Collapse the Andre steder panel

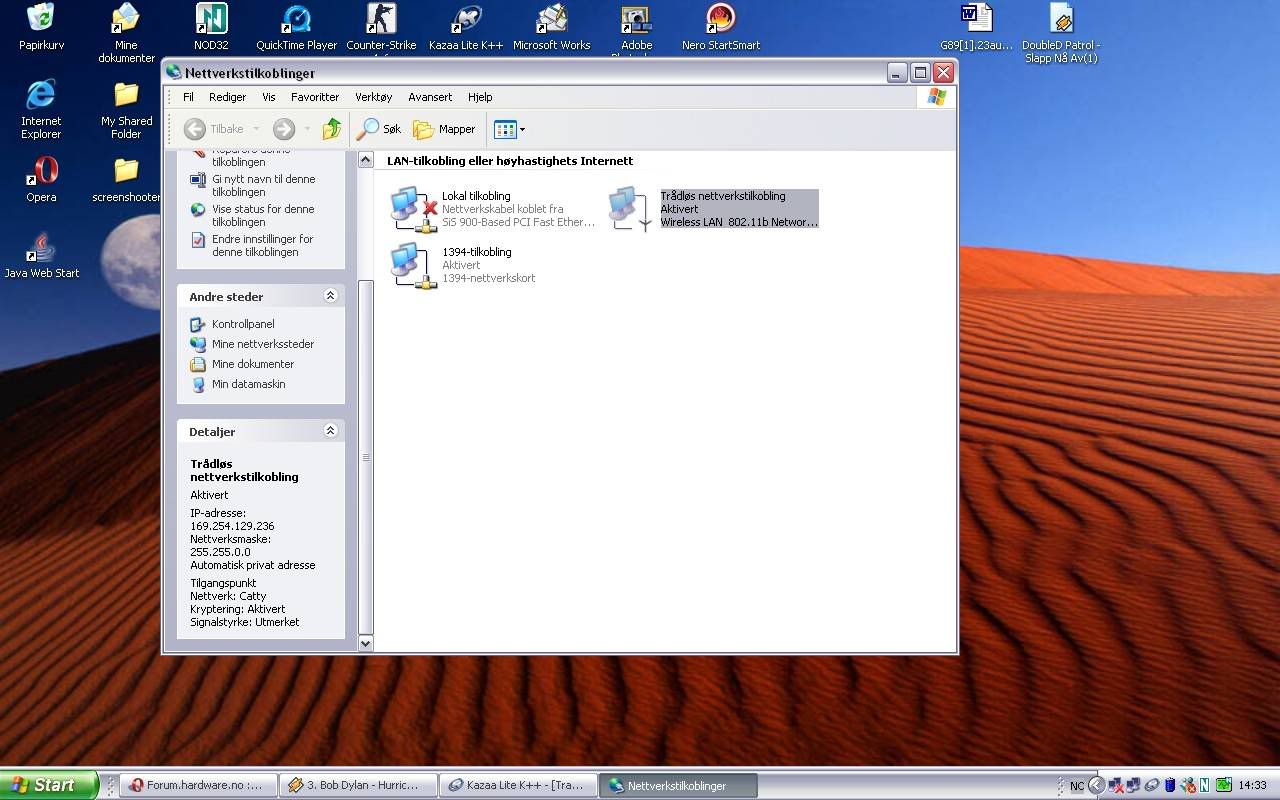(330, 296)
